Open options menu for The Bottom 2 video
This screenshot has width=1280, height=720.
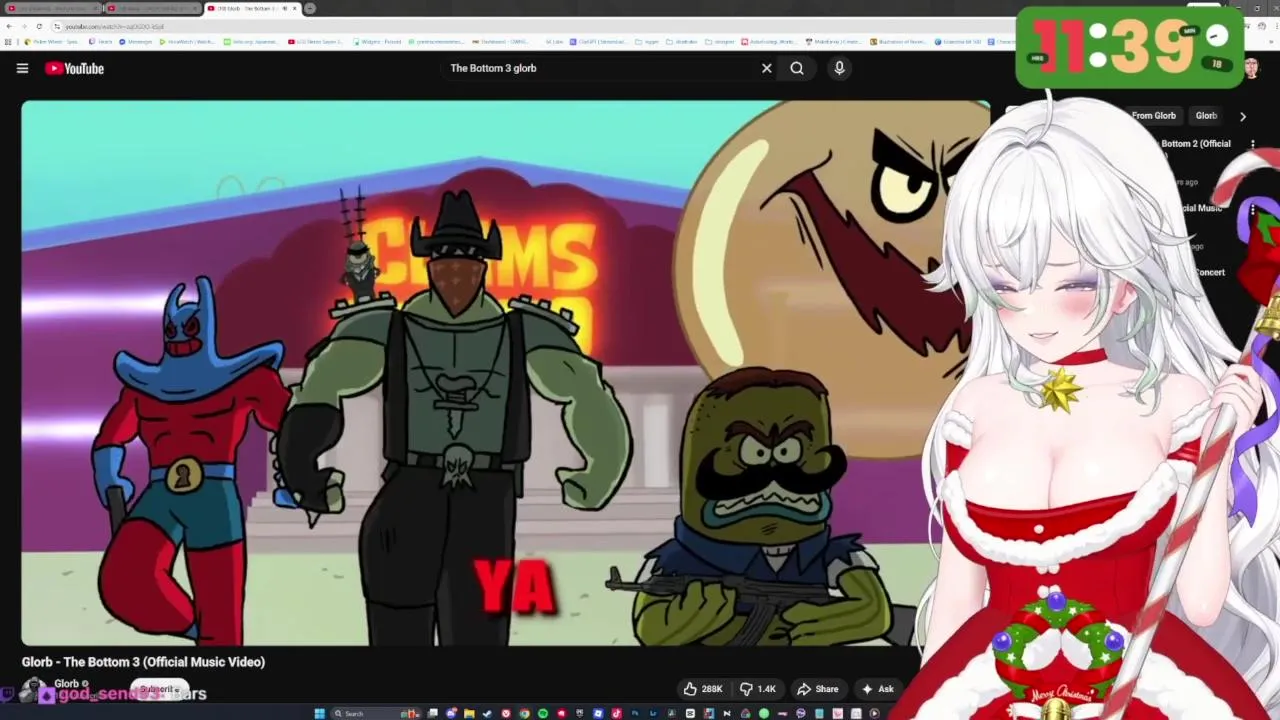[1252, 144]
